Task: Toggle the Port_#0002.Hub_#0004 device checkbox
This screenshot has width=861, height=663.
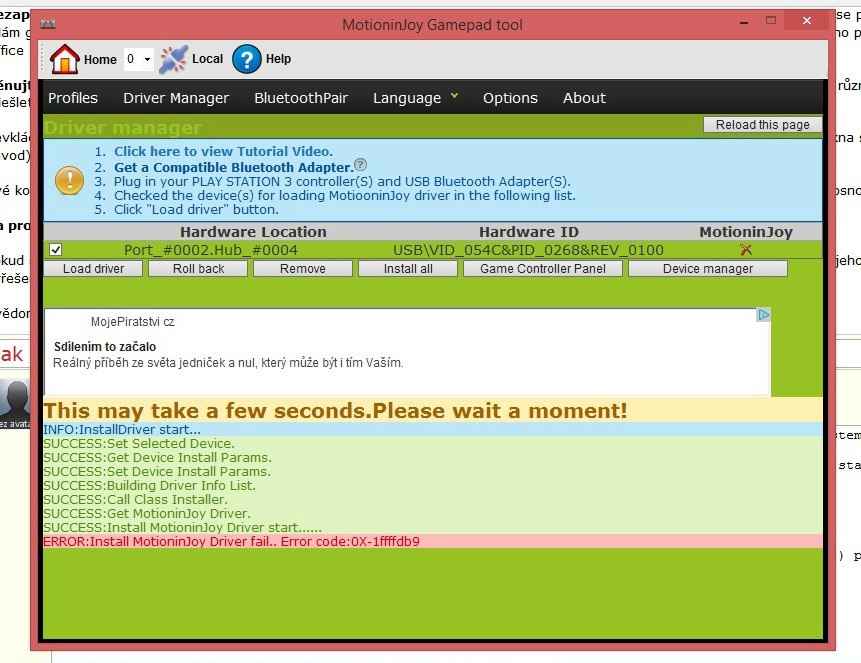Action: (x=55, y=250)
